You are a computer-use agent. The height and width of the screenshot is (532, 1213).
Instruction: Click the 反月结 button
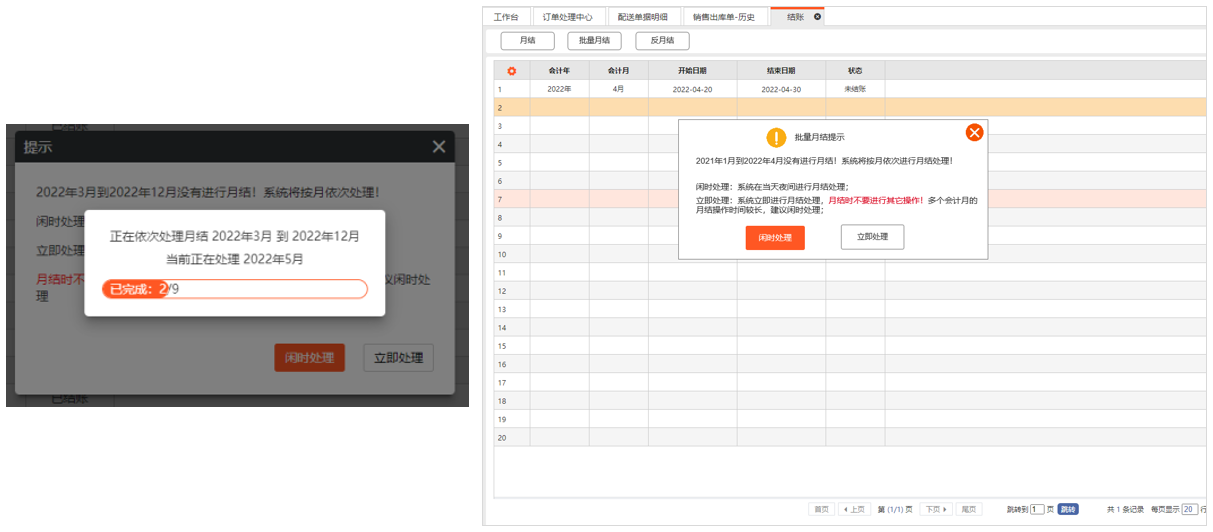pos(662,41)
